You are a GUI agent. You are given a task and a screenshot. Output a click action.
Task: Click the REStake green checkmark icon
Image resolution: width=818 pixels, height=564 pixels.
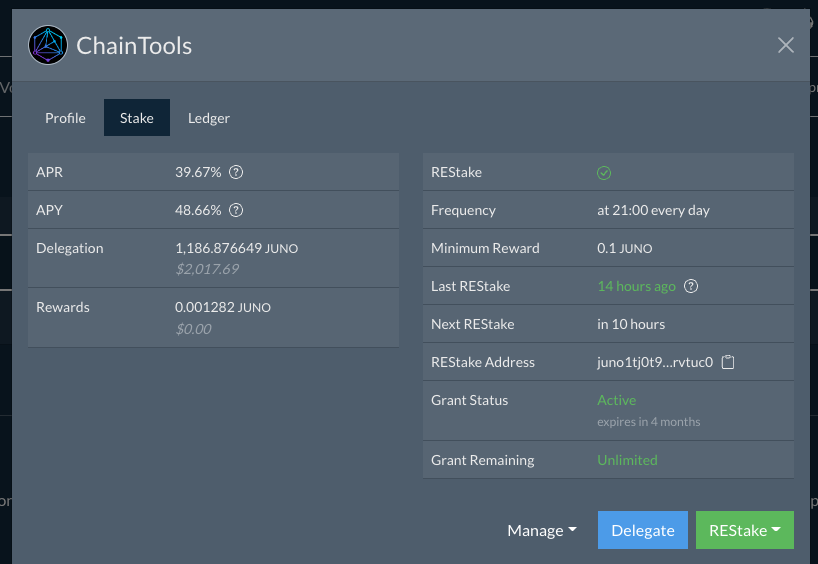604,173
